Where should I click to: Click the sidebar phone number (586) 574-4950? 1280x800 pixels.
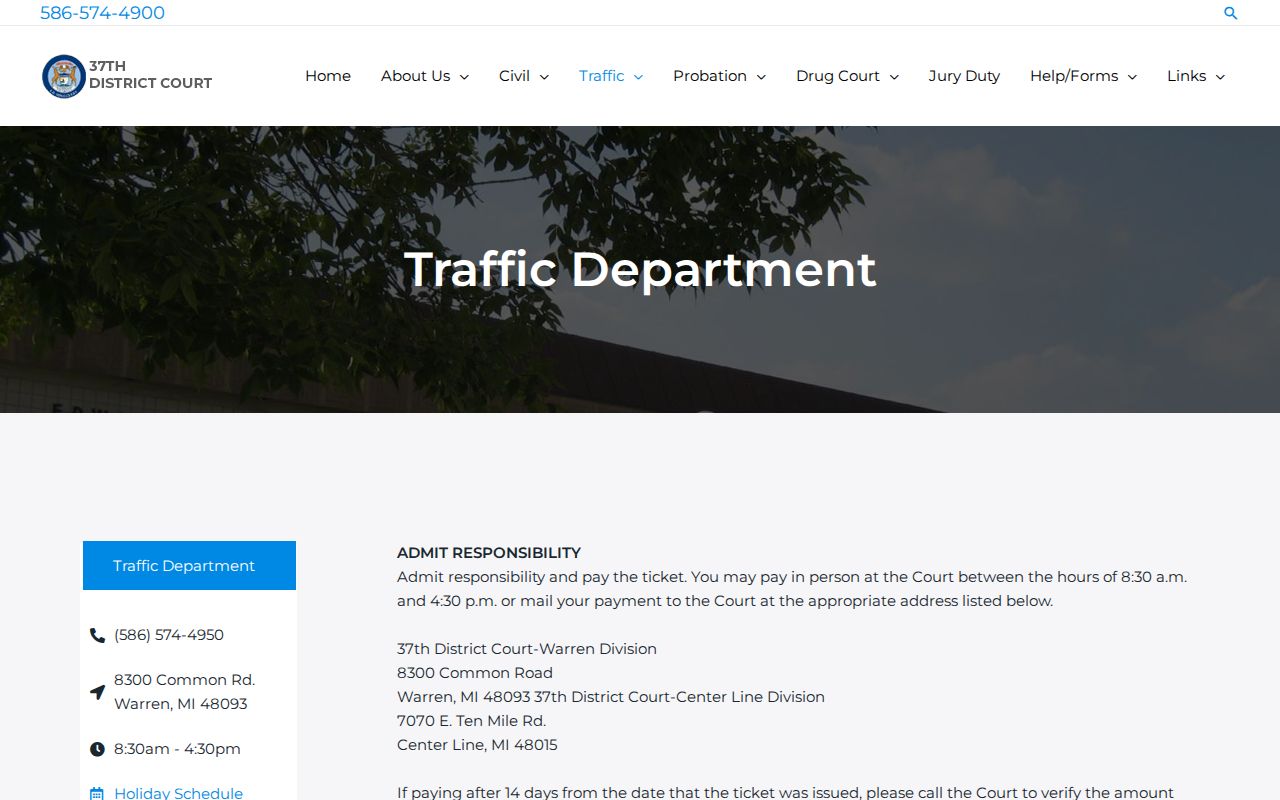point(169,635)
